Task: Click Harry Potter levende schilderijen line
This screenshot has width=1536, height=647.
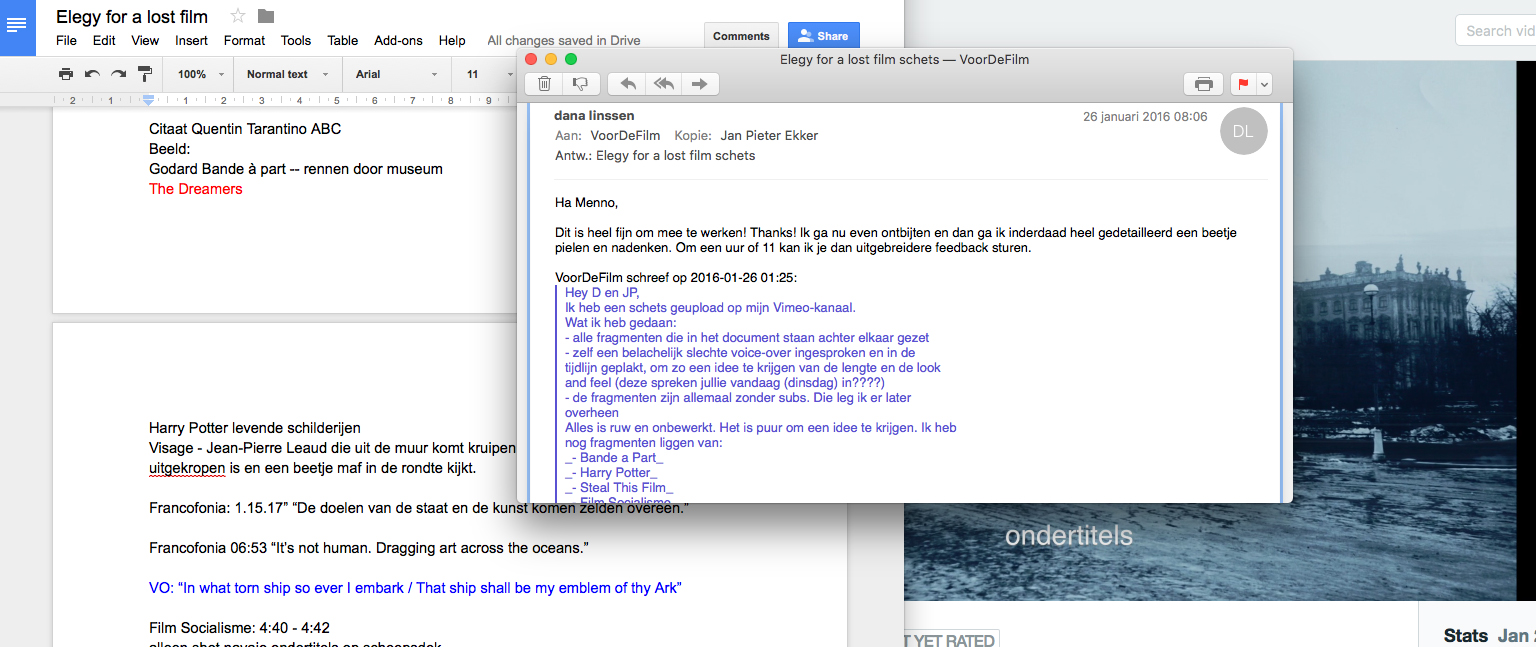Action: tap(255, 428)
